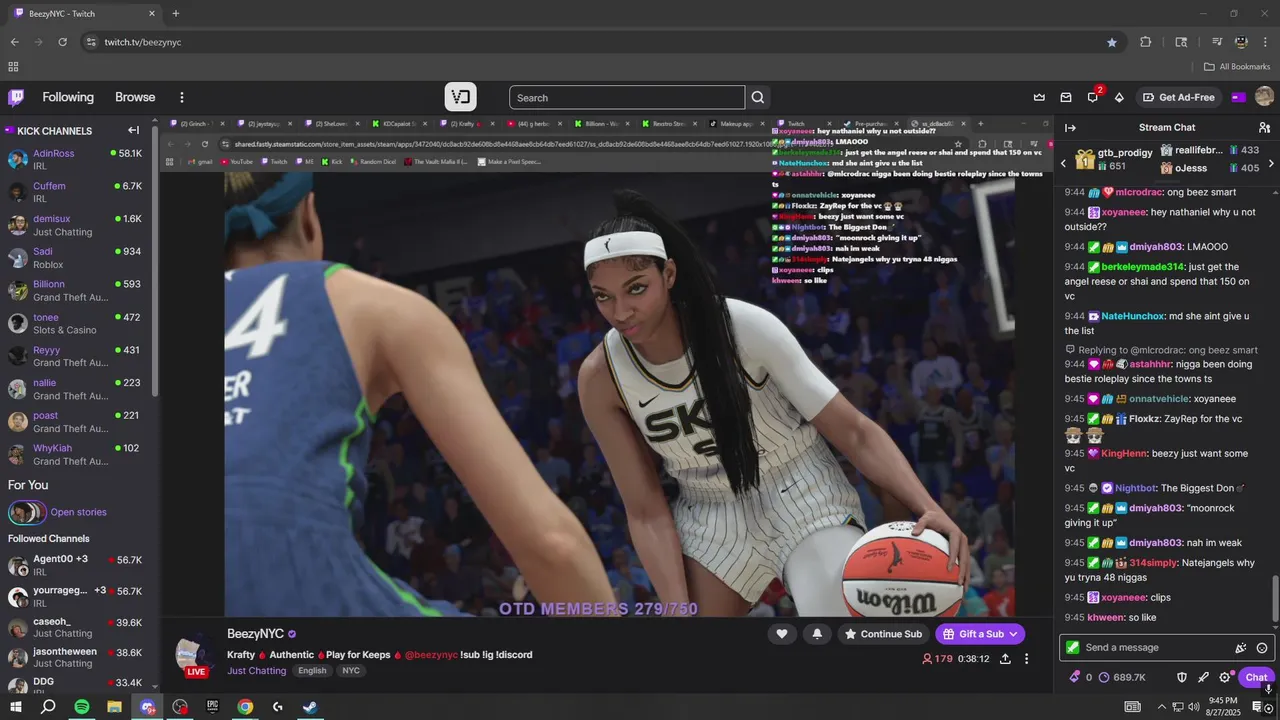Select the Billionn channel row
Screen dimensions: 1280x720
76,291
